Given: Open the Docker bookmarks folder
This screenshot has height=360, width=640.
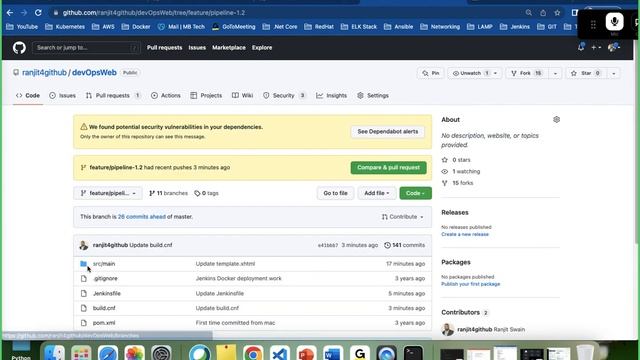Looking at the screenshot, I should (x=136, y=27).
